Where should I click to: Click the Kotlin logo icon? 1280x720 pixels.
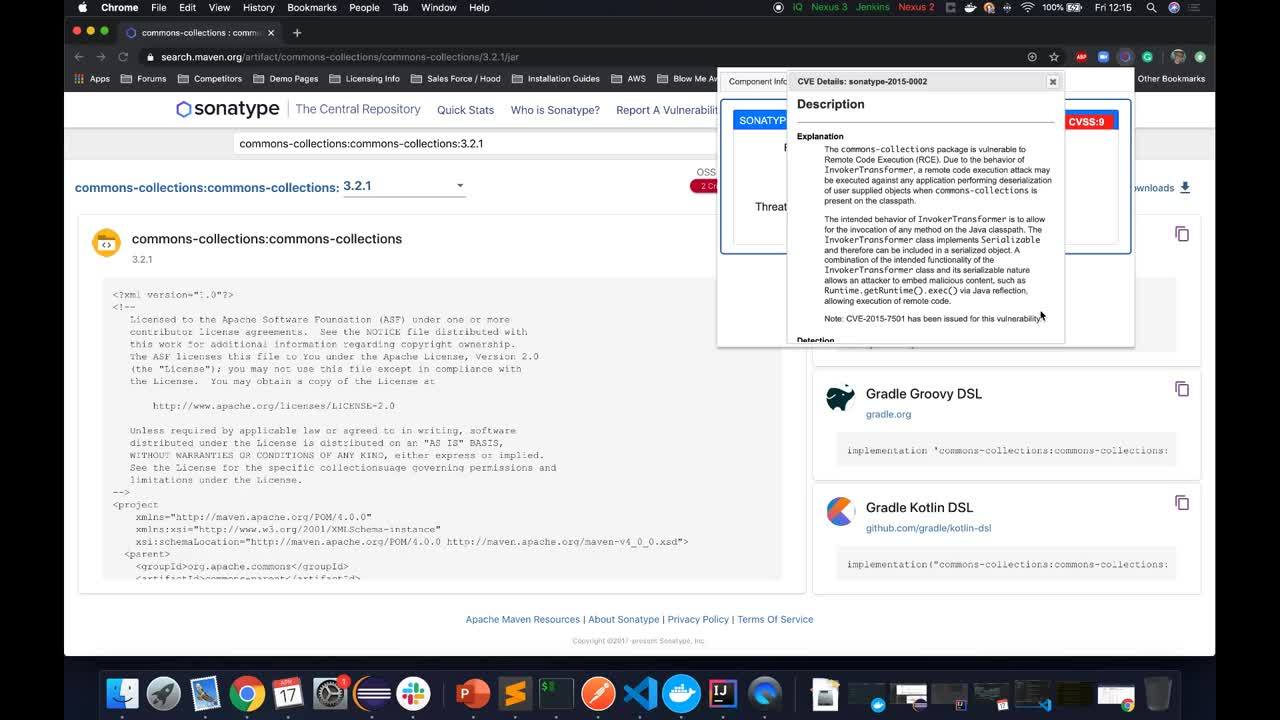[x=840, y=512]
